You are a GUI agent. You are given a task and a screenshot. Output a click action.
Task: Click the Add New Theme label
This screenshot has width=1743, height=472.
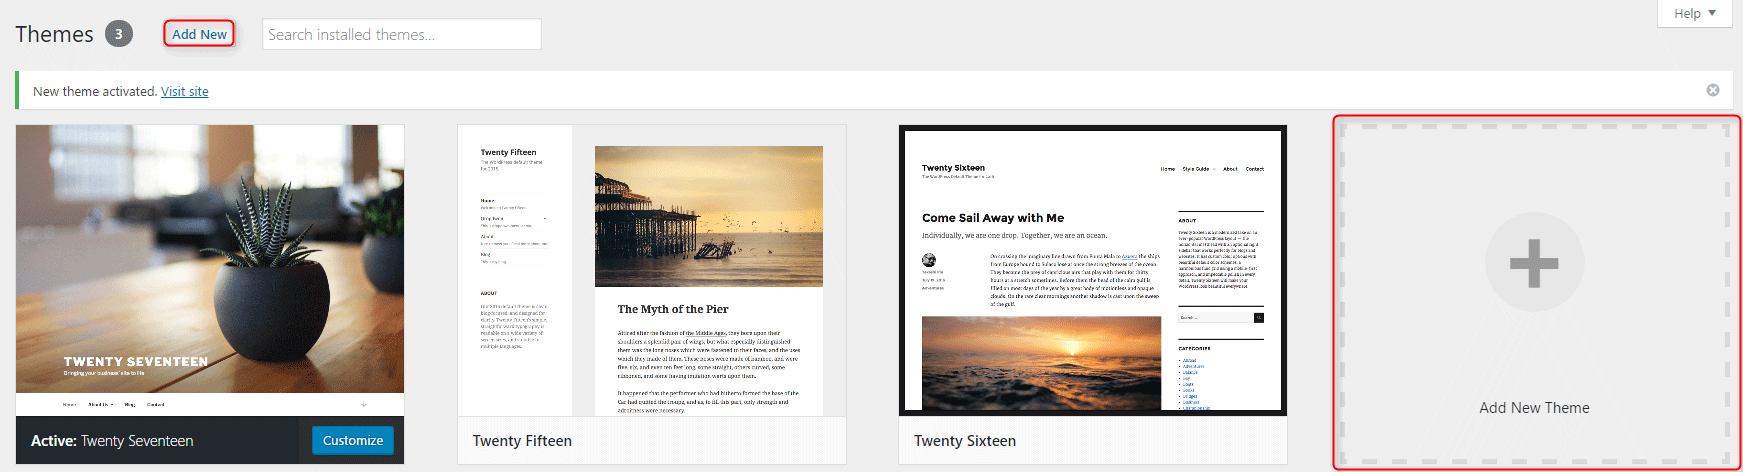click(1534, 408)
